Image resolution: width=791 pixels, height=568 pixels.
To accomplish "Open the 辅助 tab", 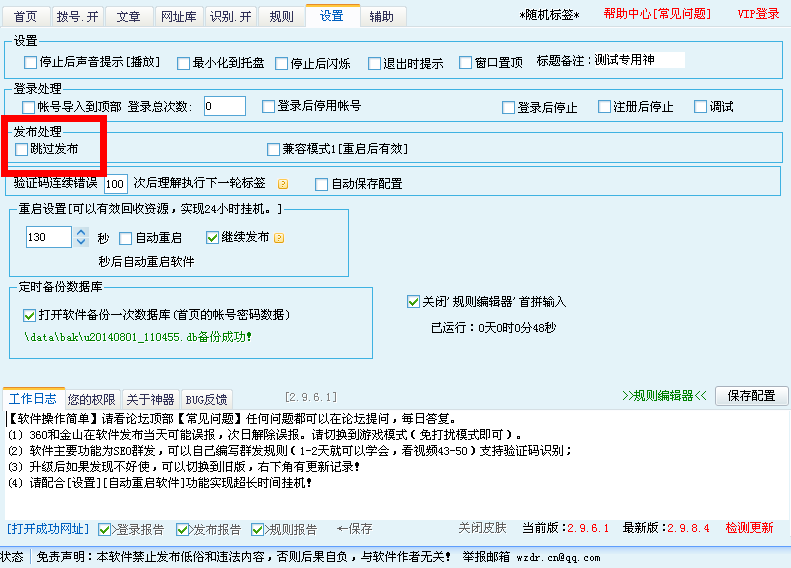I will coord(382,17).
